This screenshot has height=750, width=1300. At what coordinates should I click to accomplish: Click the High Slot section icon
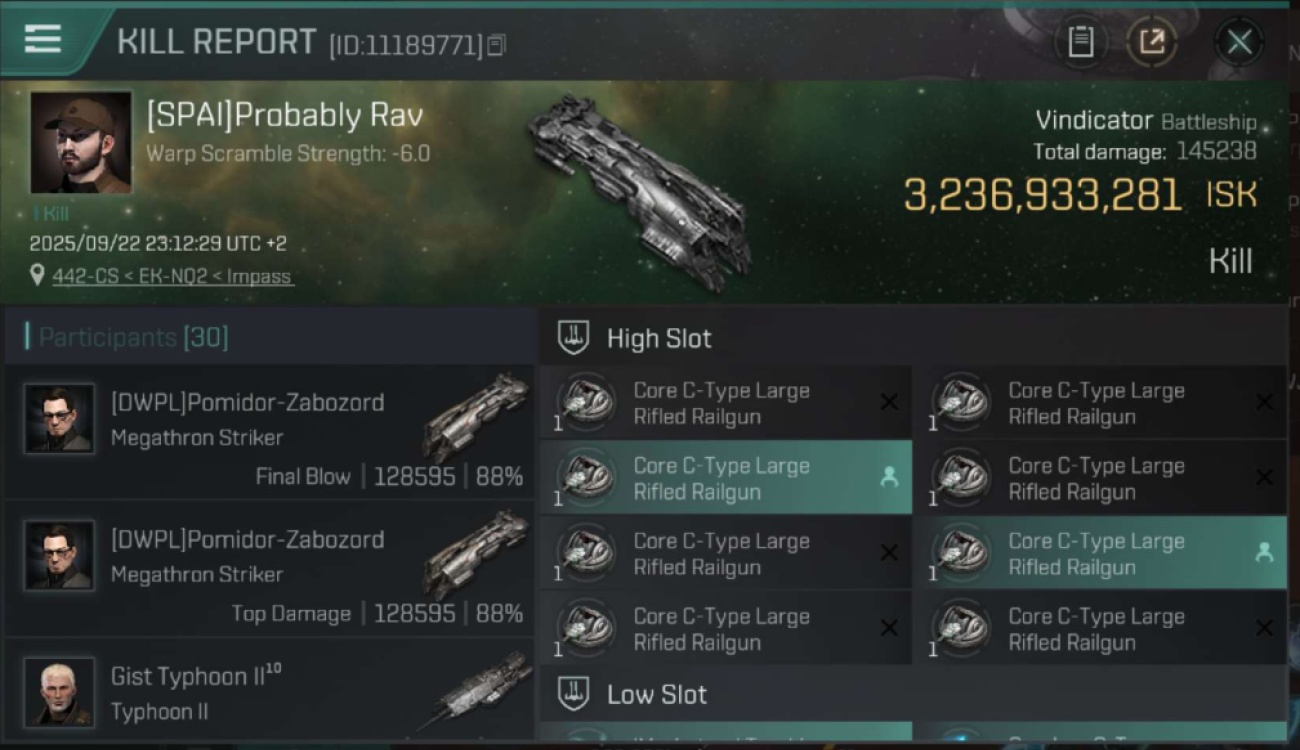[573, 338]
